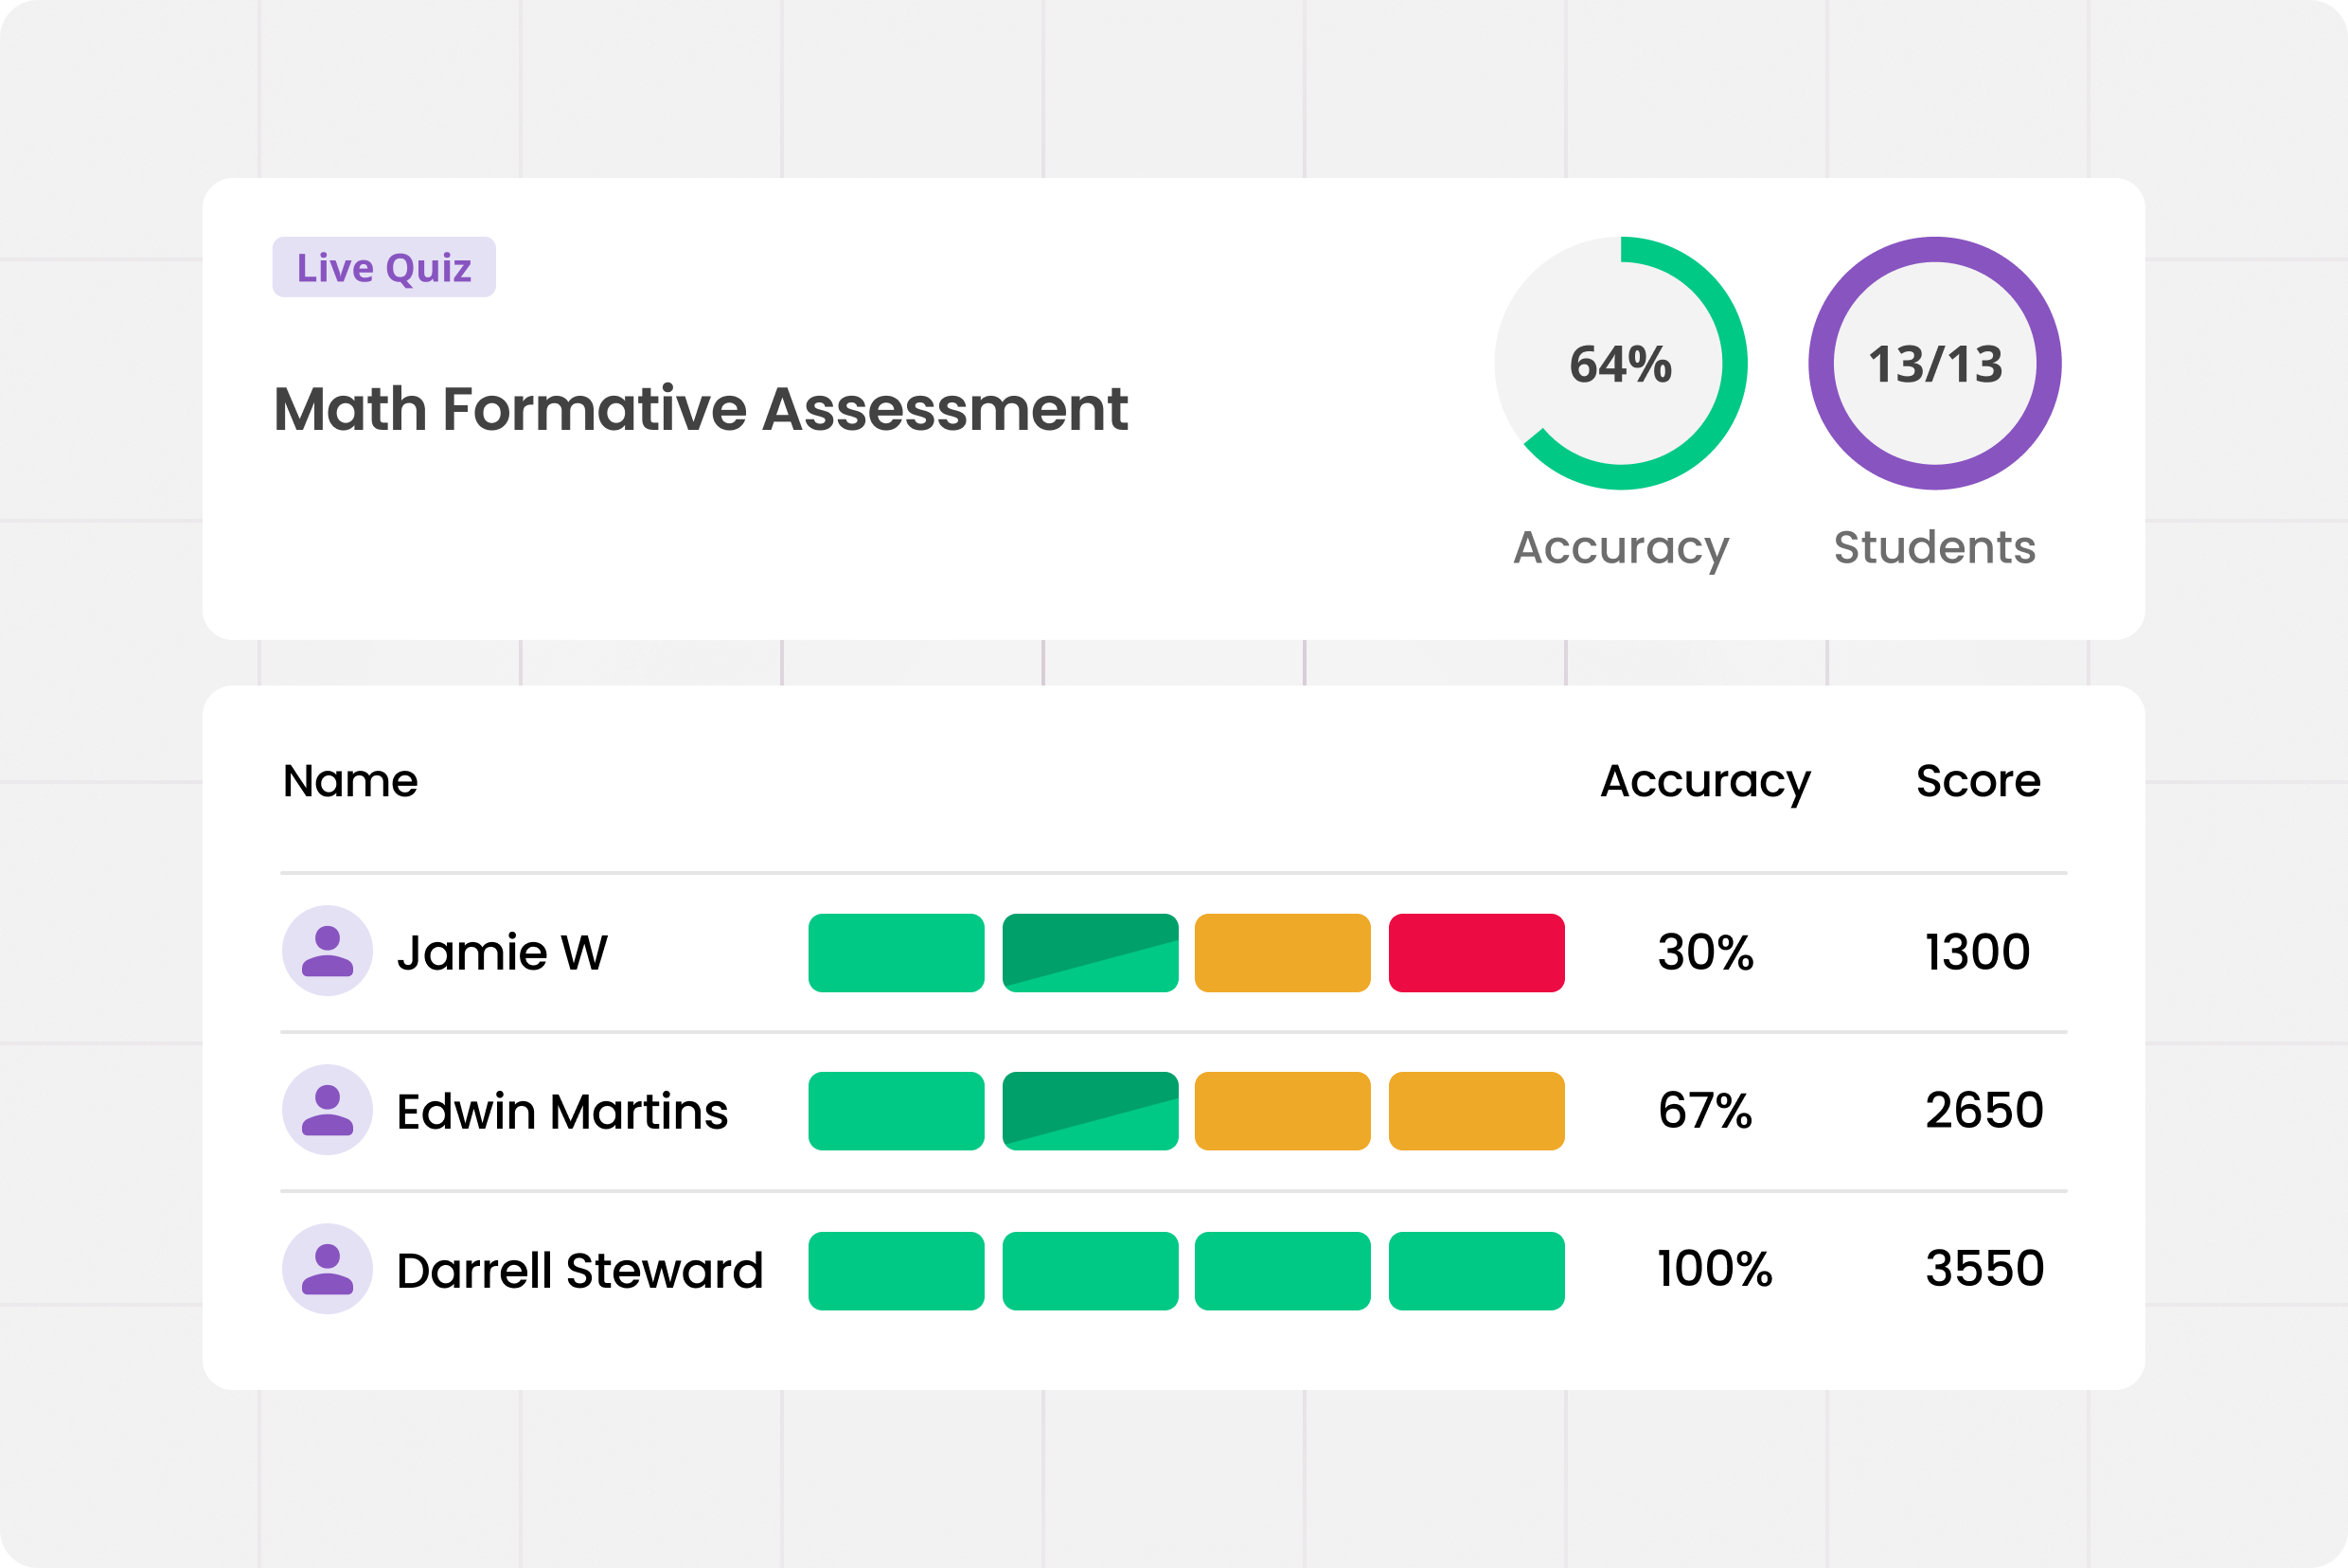Click Jamie W's first green answer block
Screen dimensions: 2348x1568
coord(896,952)
